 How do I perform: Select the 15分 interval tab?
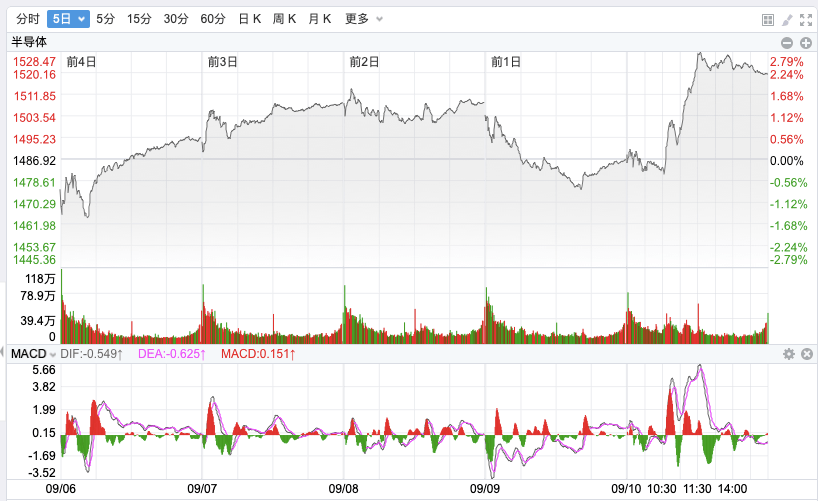pos(140,19)
